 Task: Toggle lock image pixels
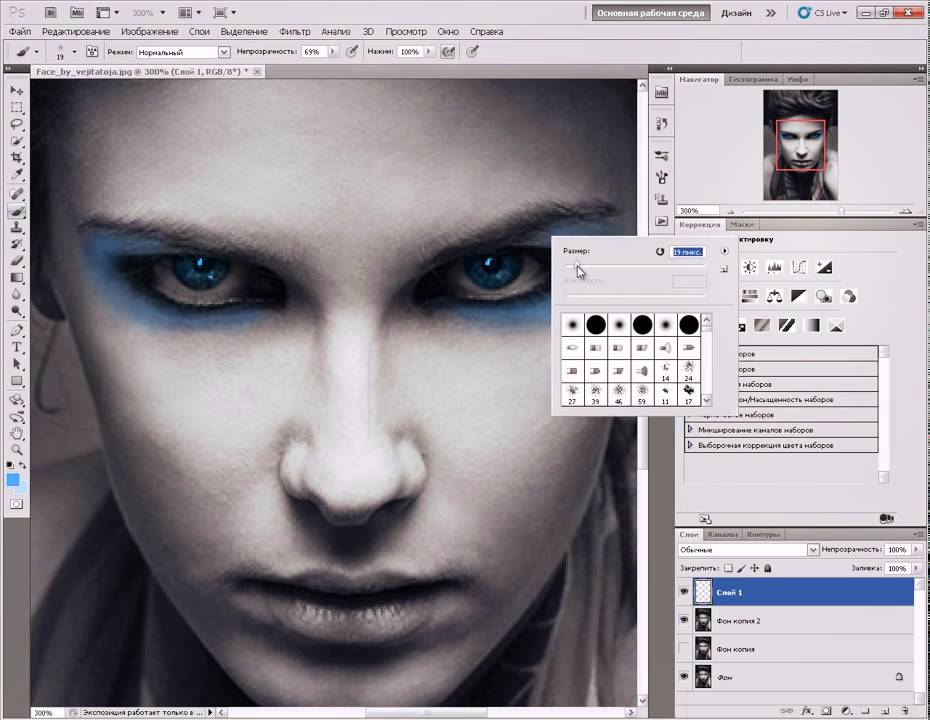741,568
